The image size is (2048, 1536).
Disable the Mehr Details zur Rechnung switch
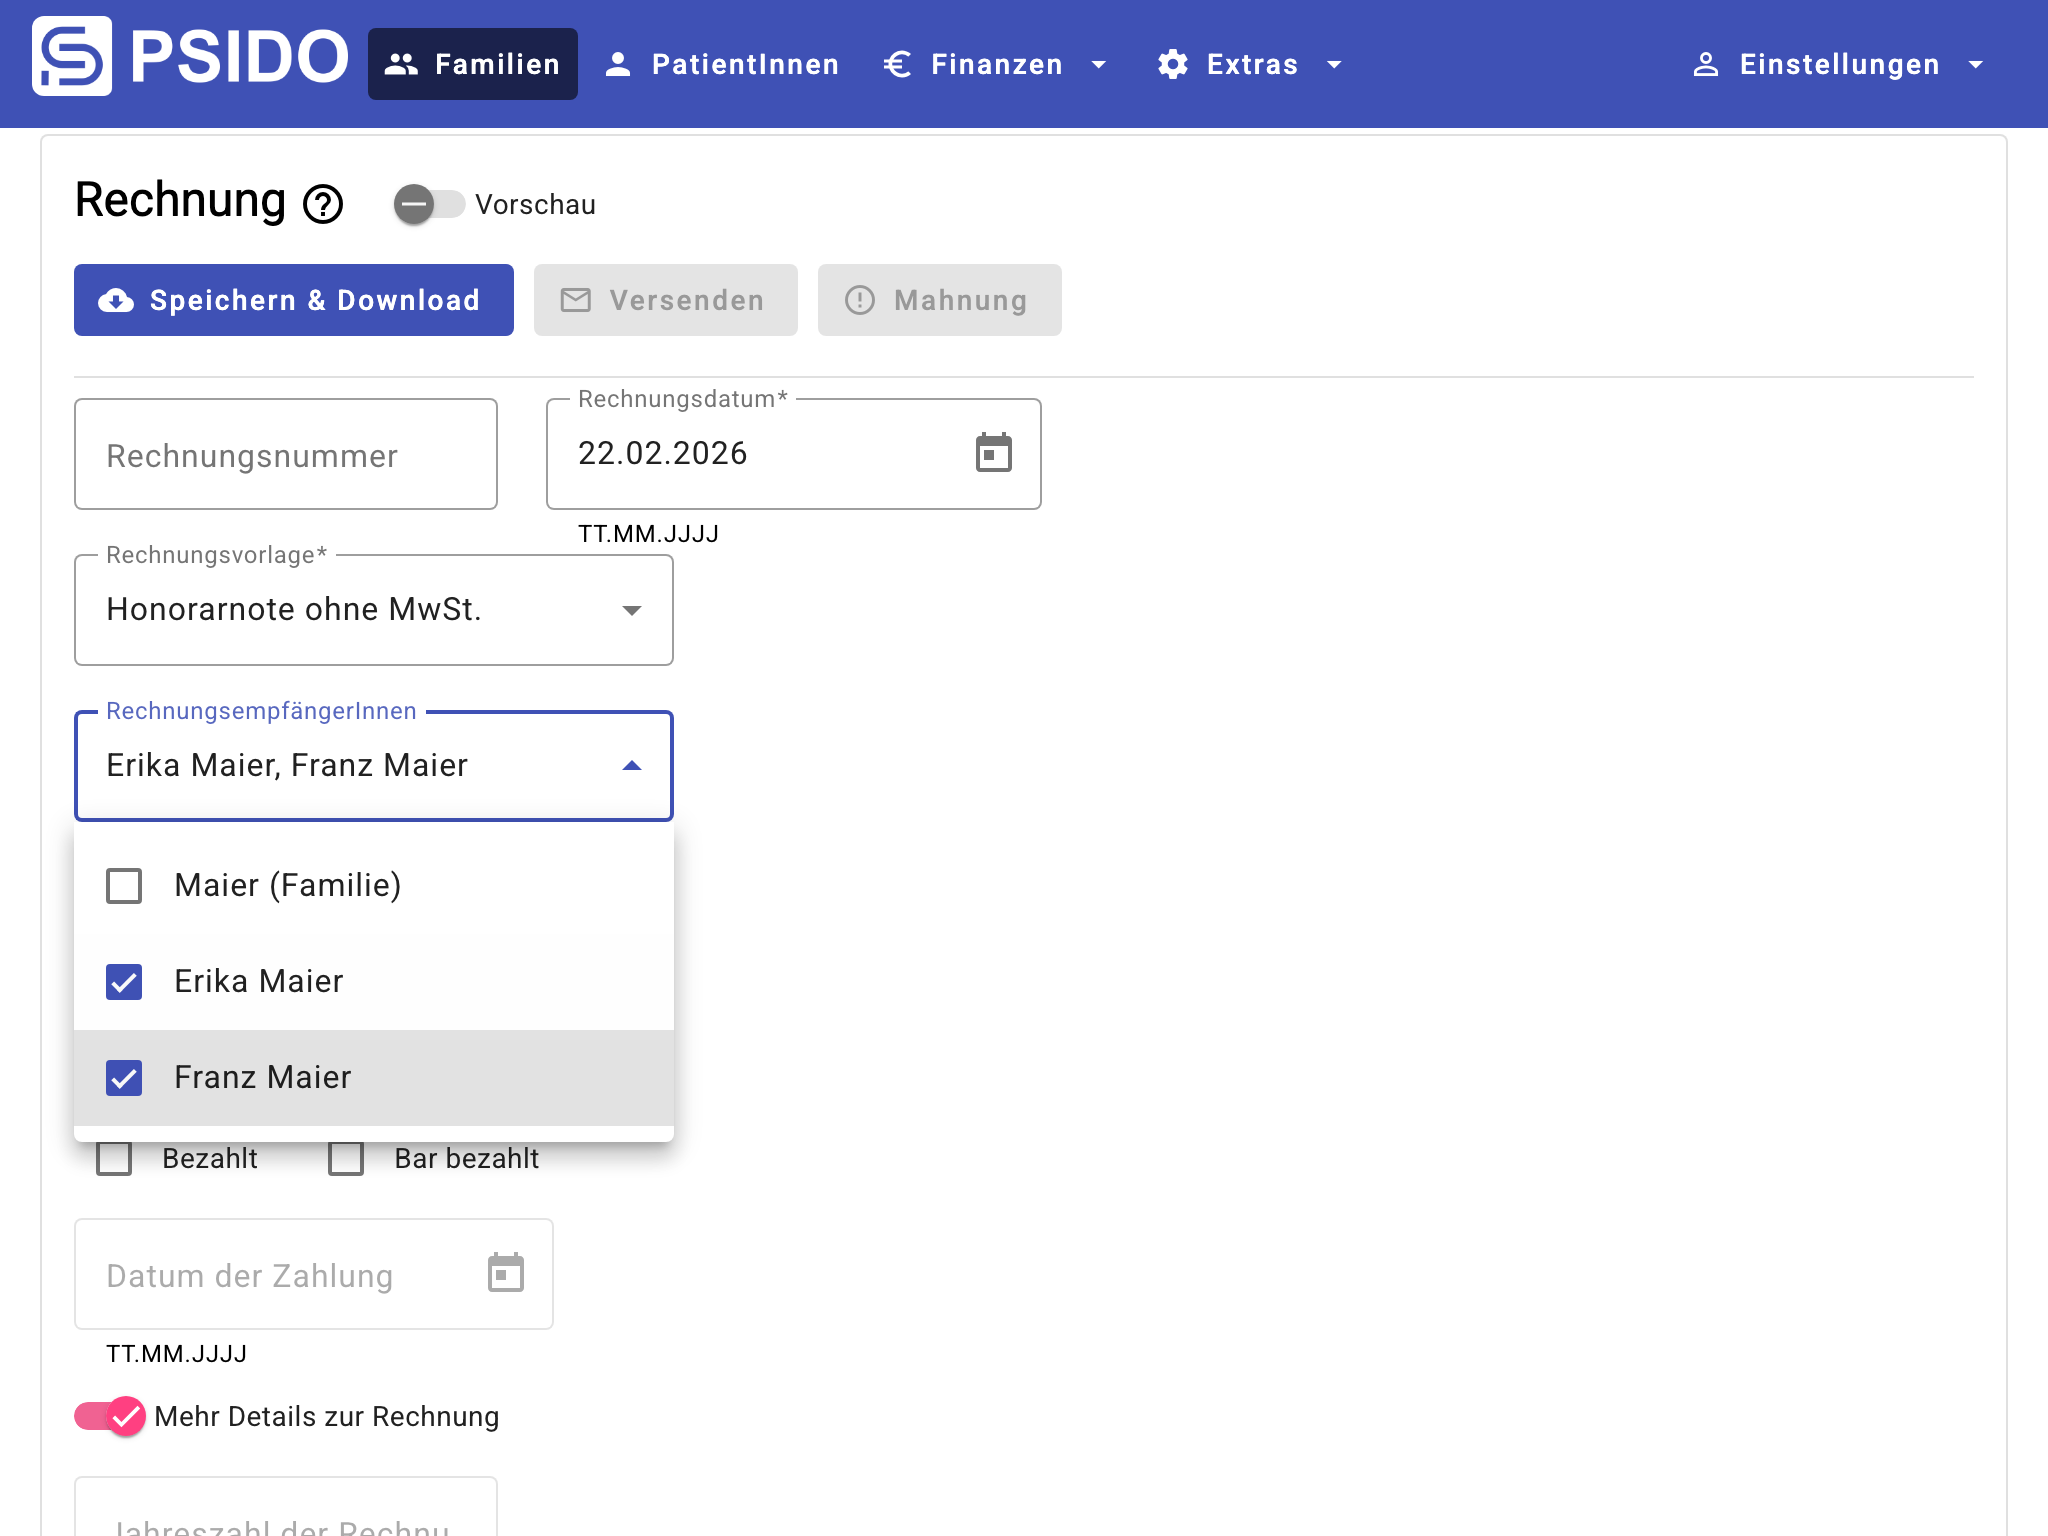point(110,1416)
